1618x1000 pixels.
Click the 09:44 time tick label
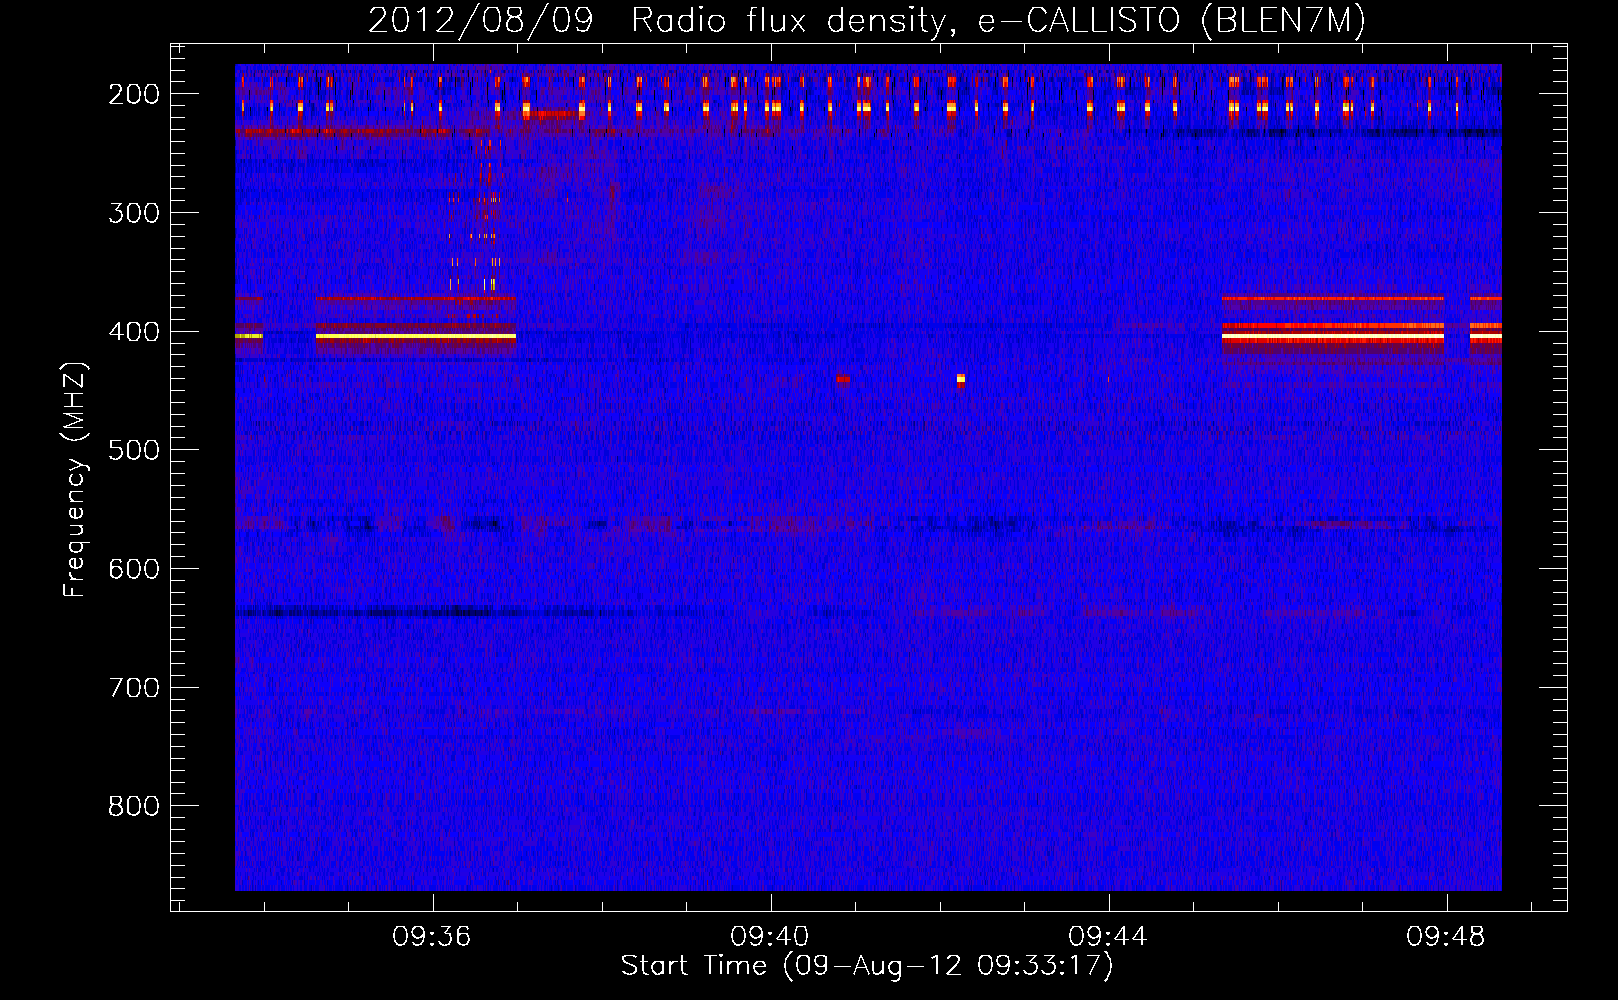click(1108, 937)
